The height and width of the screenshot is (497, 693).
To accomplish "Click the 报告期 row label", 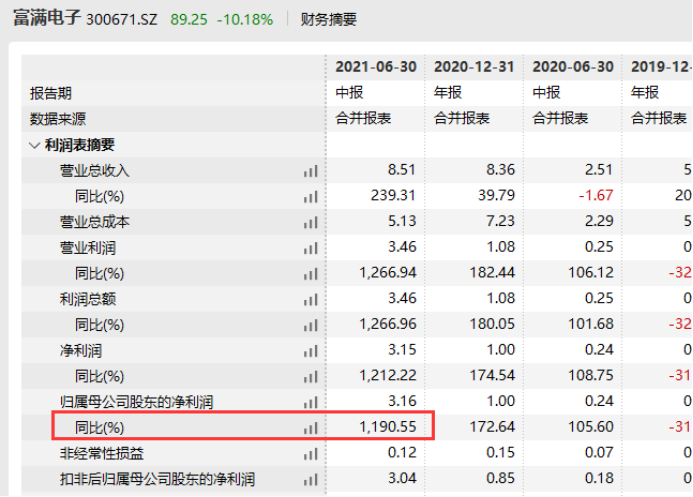I will [51, 93].
